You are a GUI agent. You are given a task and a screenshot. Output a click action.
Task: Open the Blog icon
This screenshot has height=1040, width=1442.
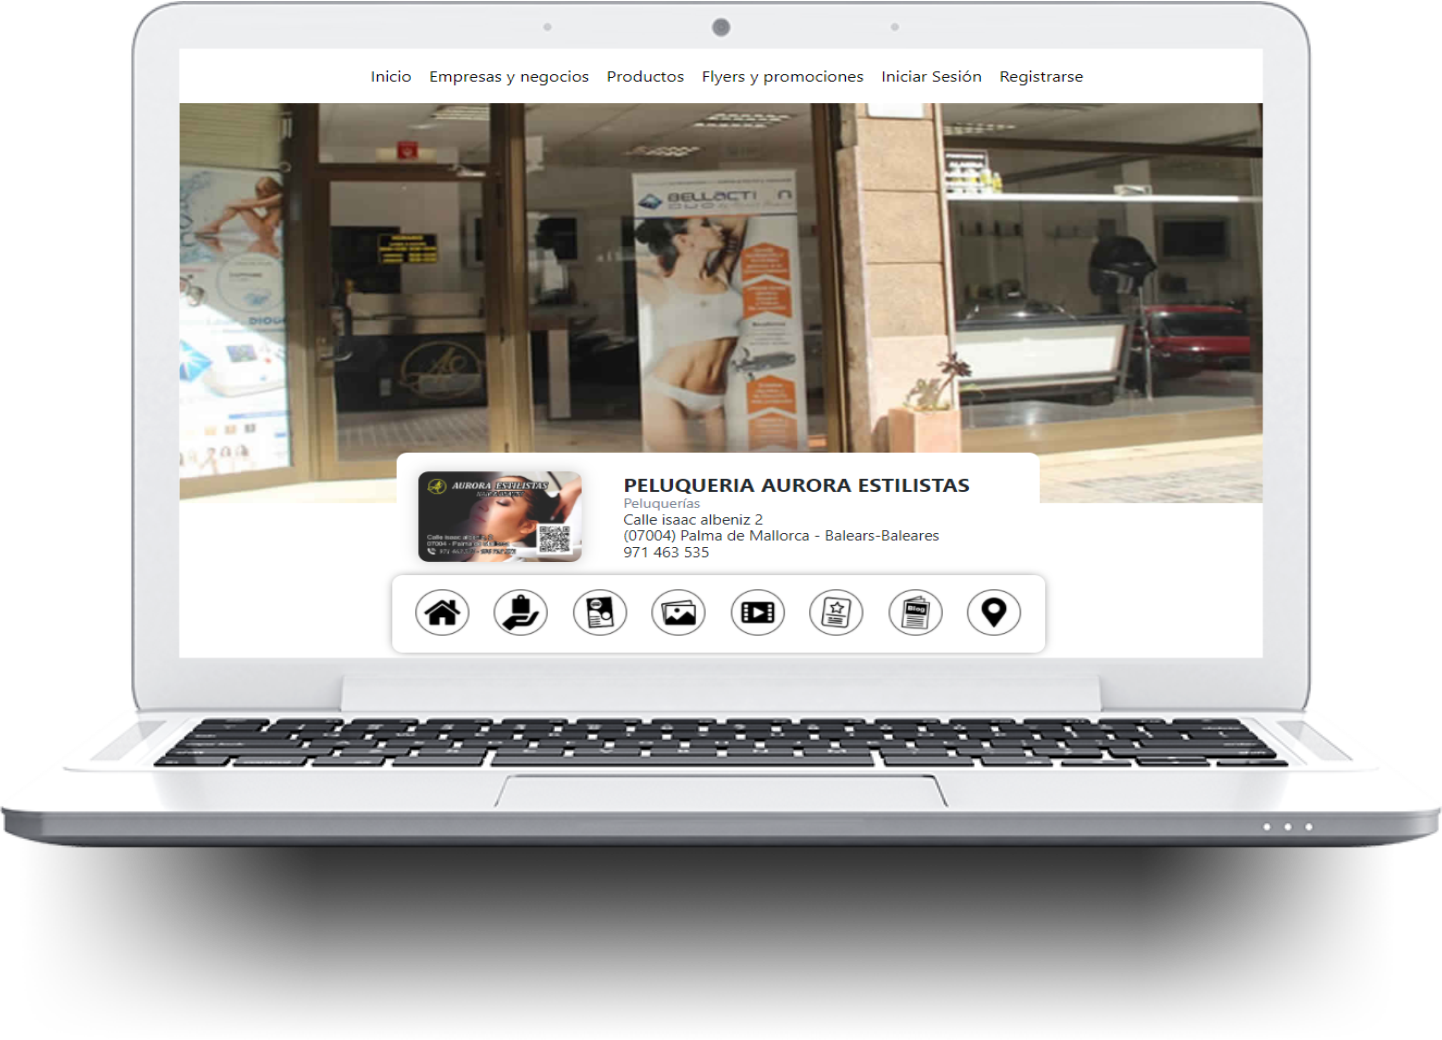pyautogui.click(x=914, y=612)
